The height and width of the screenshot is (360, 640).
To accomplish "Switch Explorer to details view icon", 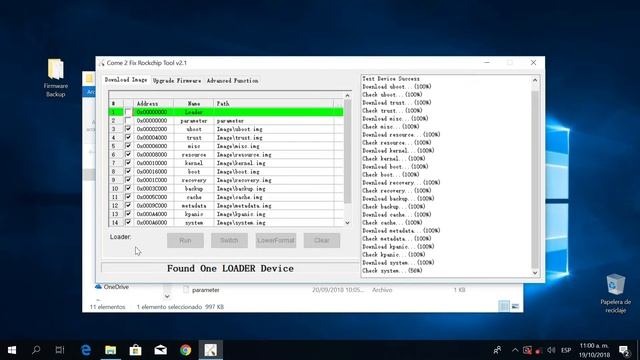I will point(504,306).
